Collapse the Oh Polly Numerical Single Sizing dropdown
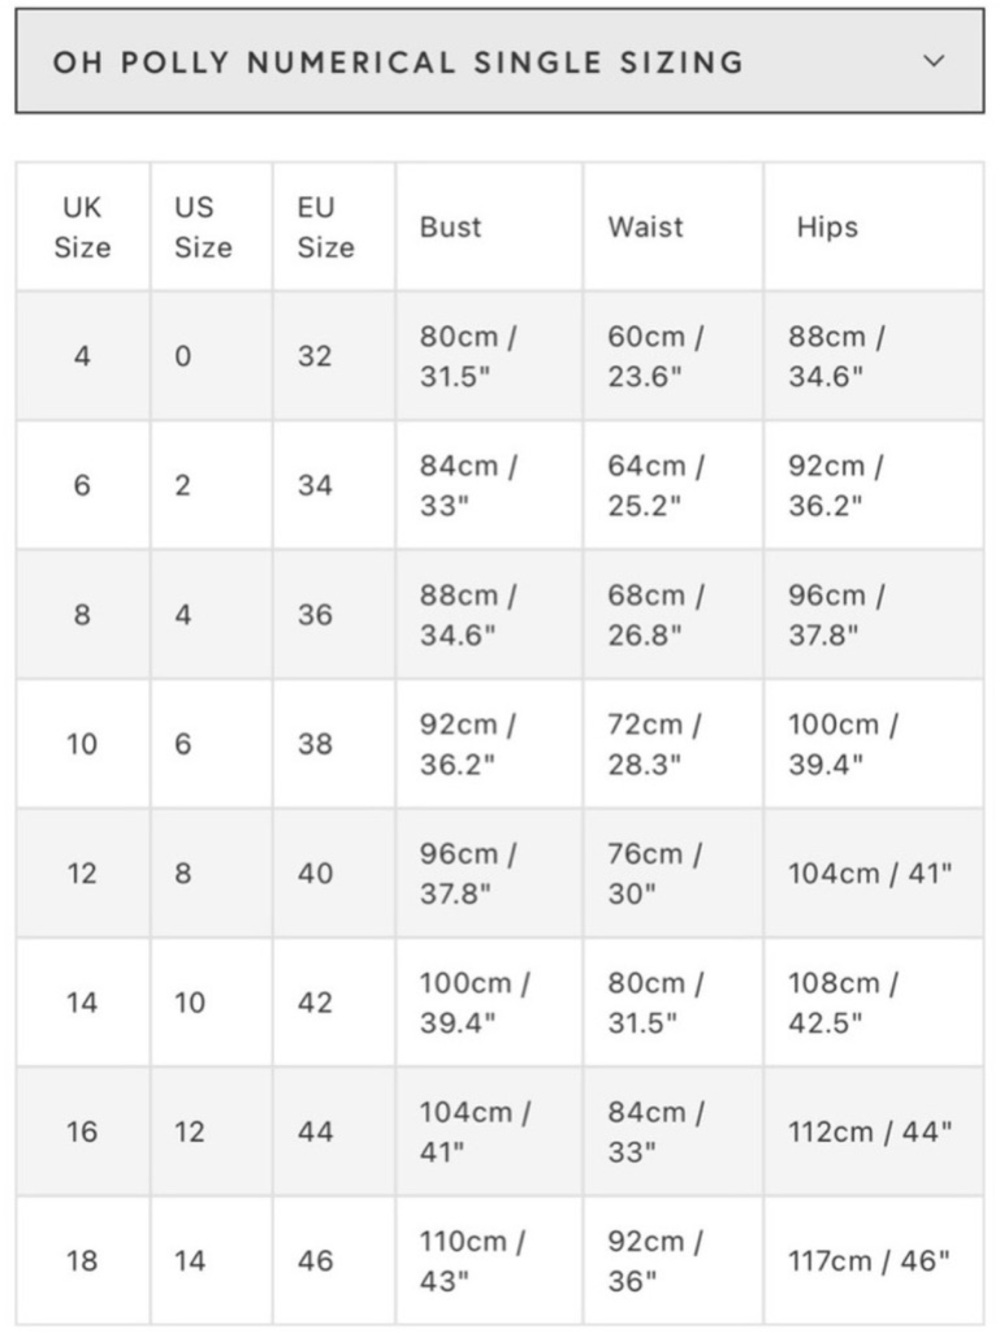Viewport: 1000px width, 1333px height. tap(499, 61)
